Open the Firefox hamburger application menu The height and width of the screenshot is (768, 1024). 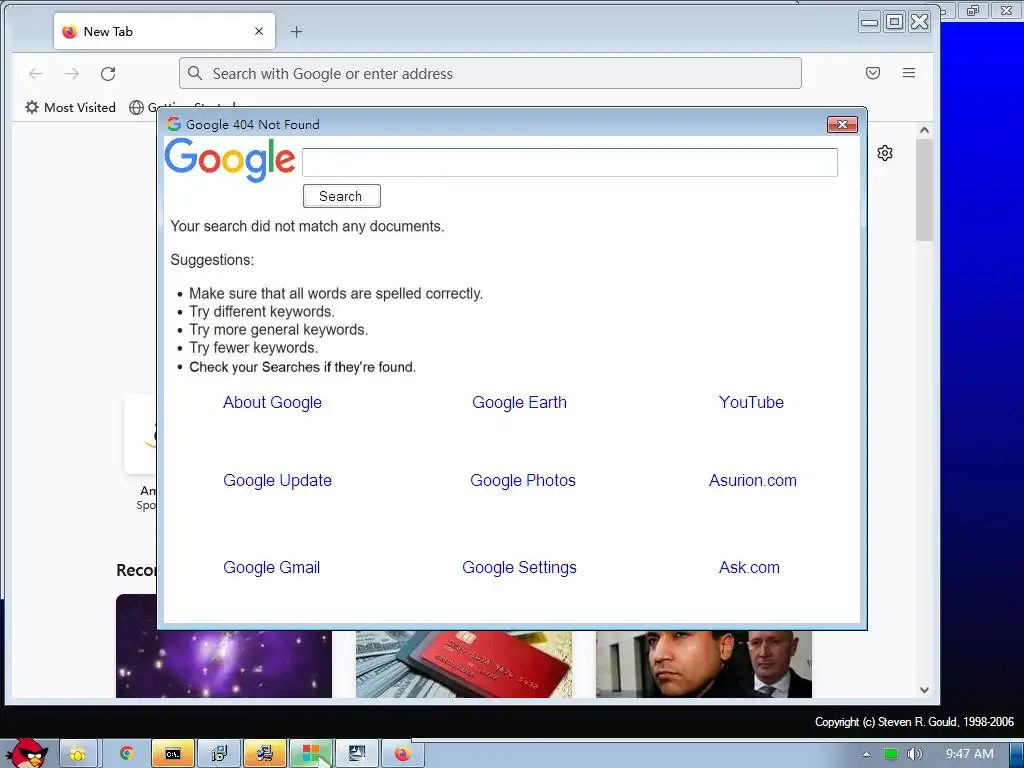[909, 72]
